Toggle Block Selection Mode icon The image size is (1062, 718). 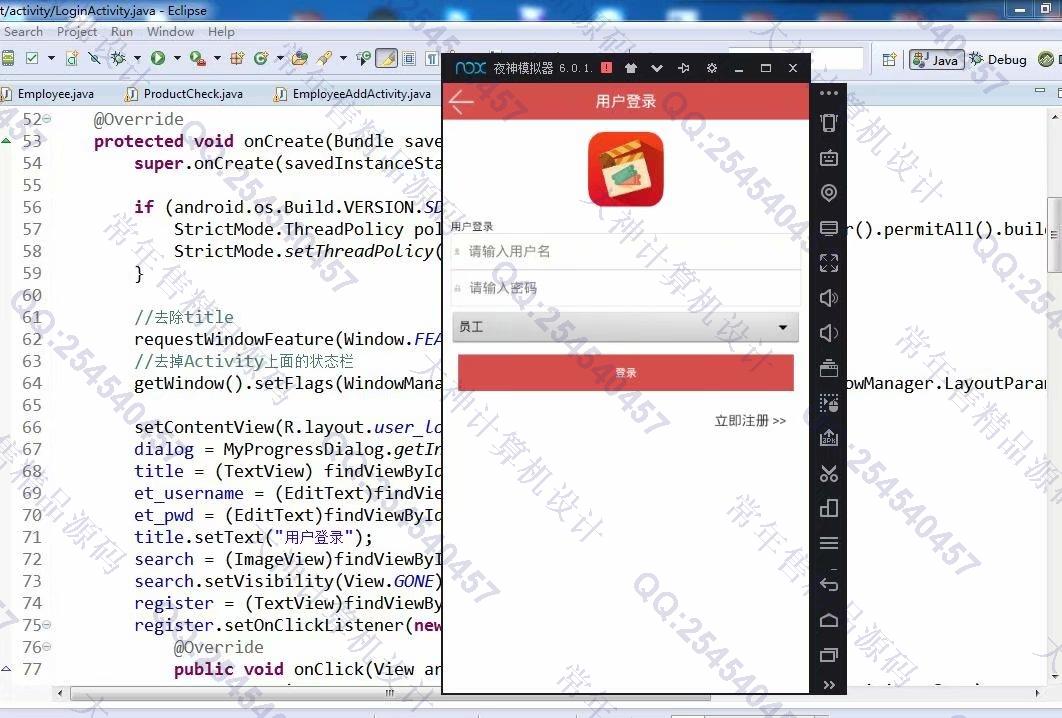point(409,58)
